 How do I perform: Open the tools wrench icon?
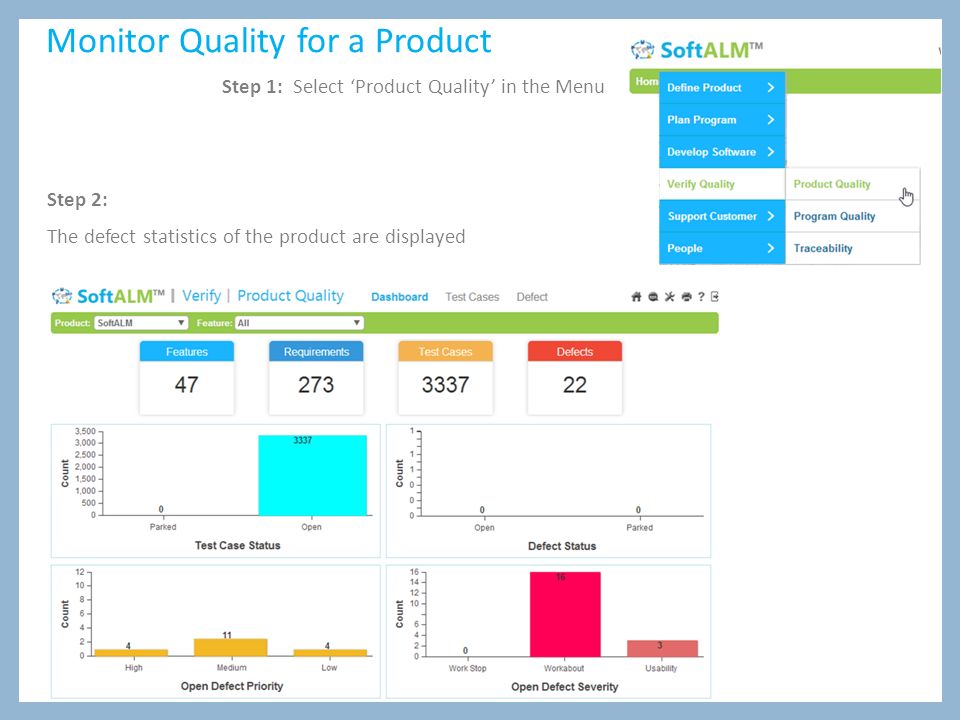pos(670,297)
